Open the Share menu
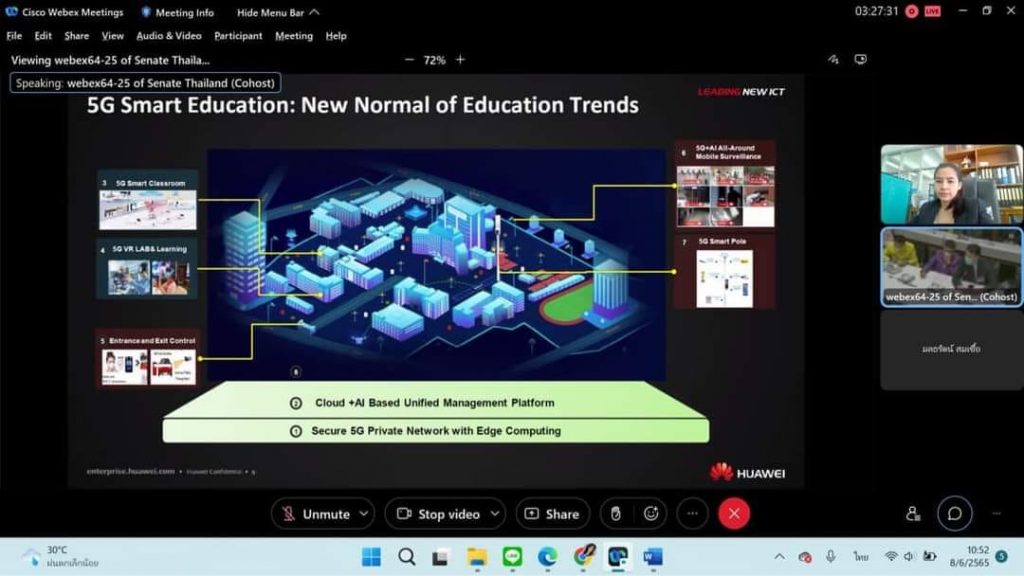The height and width of the screenshot is (576, 1024). pos(76,36)
